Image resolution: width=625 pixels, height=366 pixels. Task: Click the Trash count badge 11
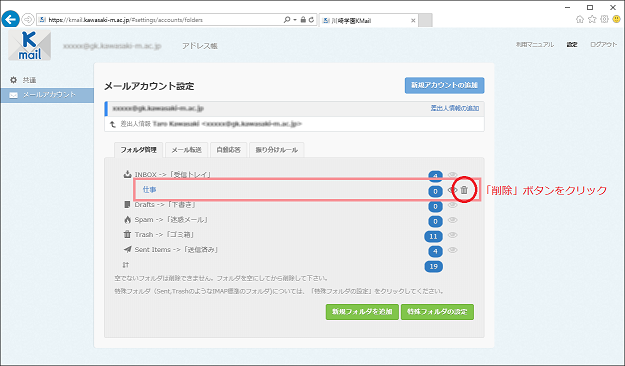(x=434, y=236)
